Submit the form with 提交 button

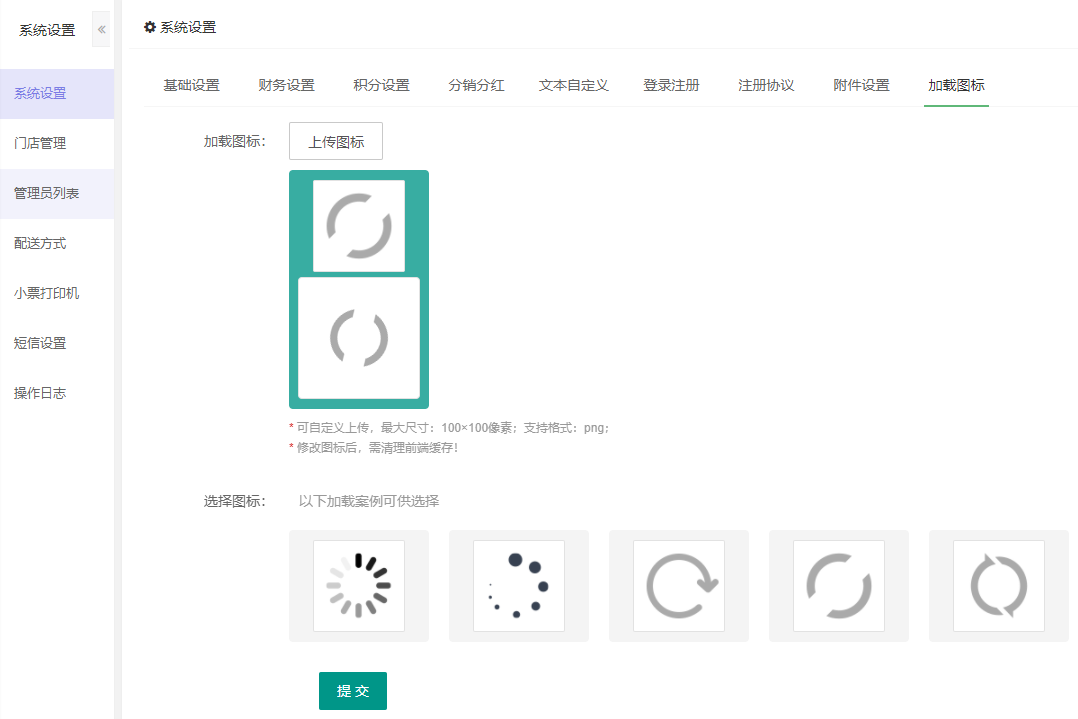[353, 691]
